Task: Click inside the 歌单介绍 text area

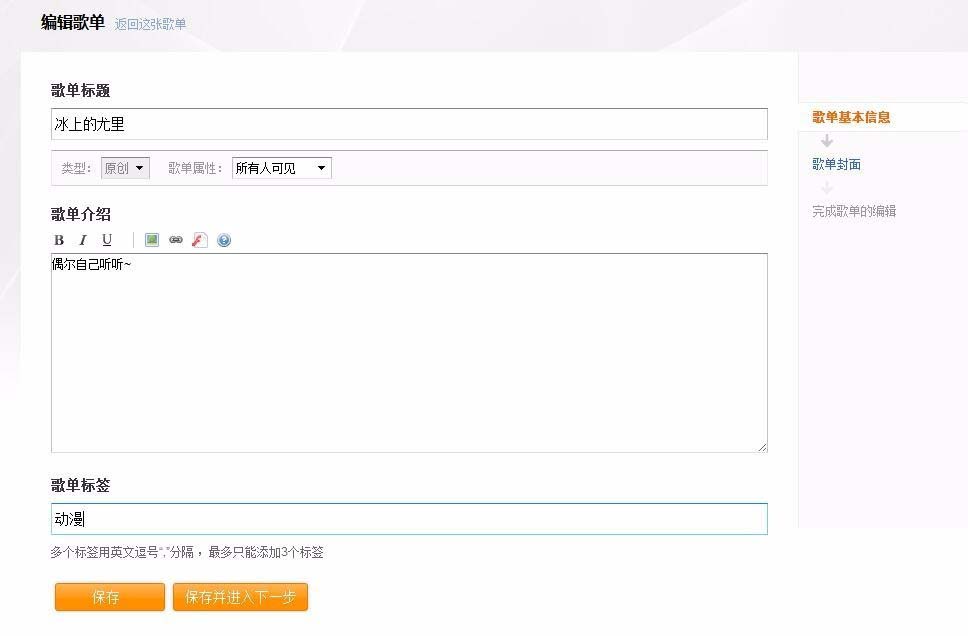Action: pyautogui.click(x=409, y=353)
